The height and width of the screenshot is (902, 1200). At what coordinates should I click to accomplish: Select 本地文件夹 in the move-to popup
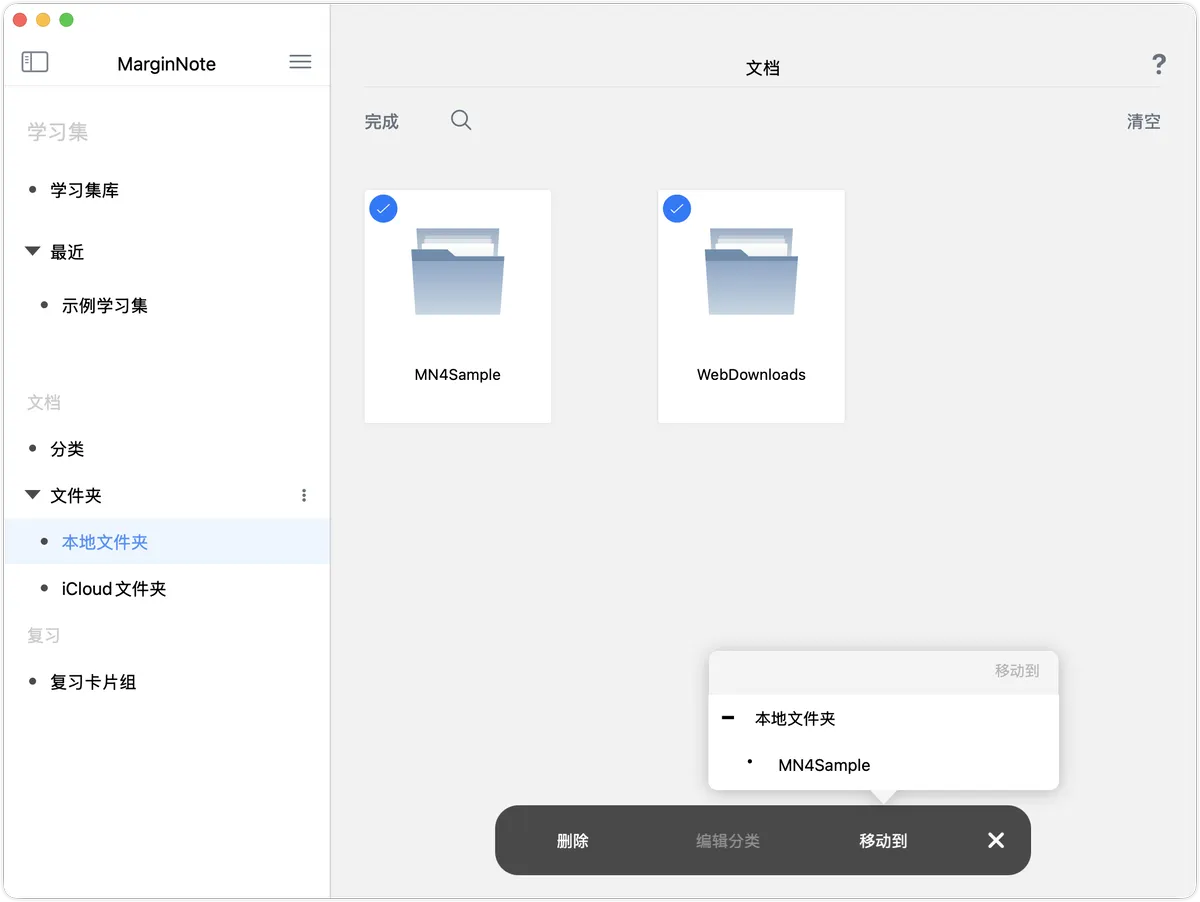click(795, 718)
